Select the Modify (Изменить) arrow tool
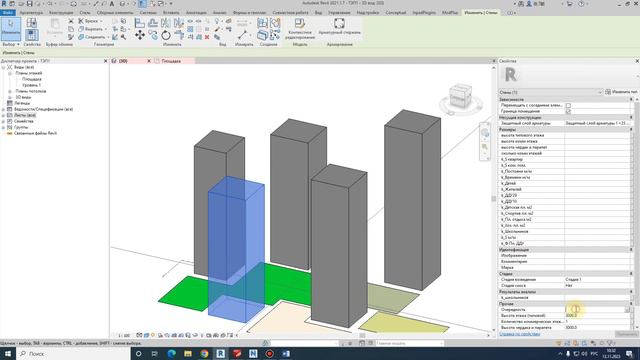 (x=11, y=29)
